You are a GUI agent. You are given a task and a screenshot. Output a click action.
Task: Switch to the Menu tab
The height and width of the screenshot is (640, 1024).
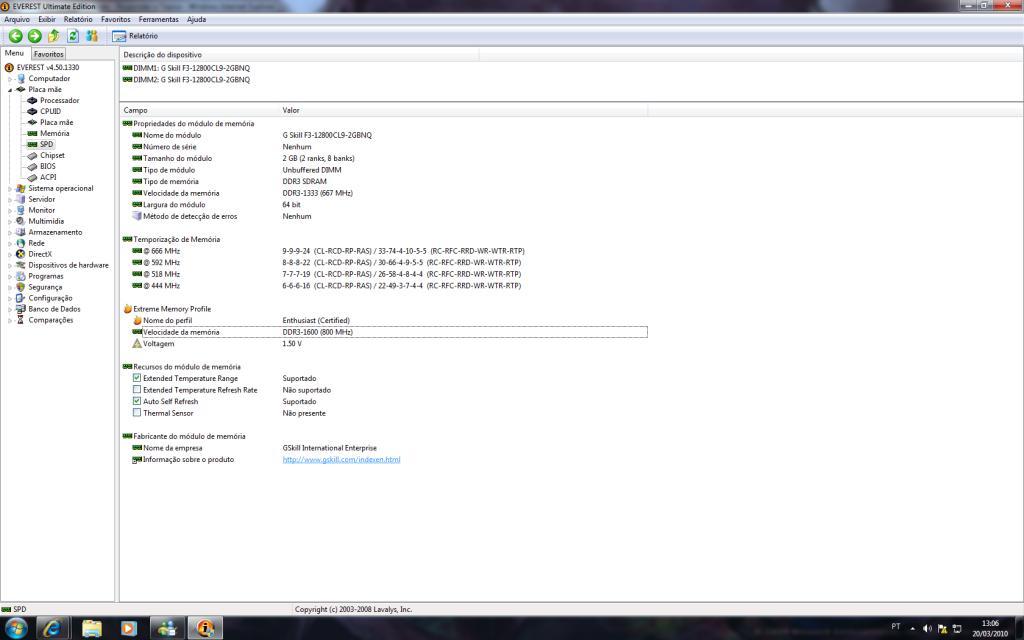(x=14, y=54)
